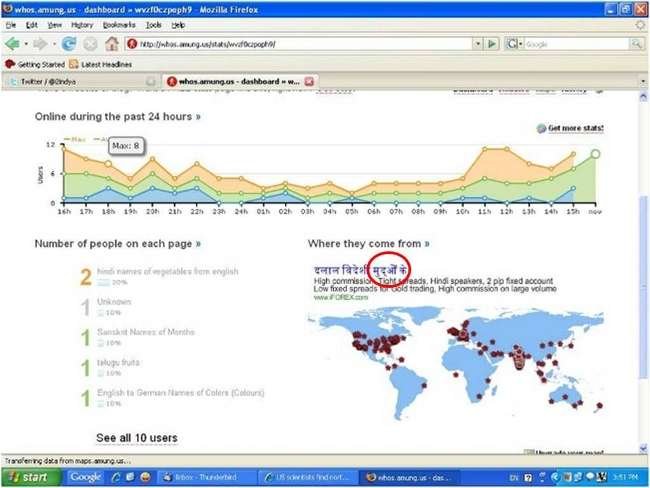Click the smiley quick launch icon
650x488 pixels.
tap(145, 477)
